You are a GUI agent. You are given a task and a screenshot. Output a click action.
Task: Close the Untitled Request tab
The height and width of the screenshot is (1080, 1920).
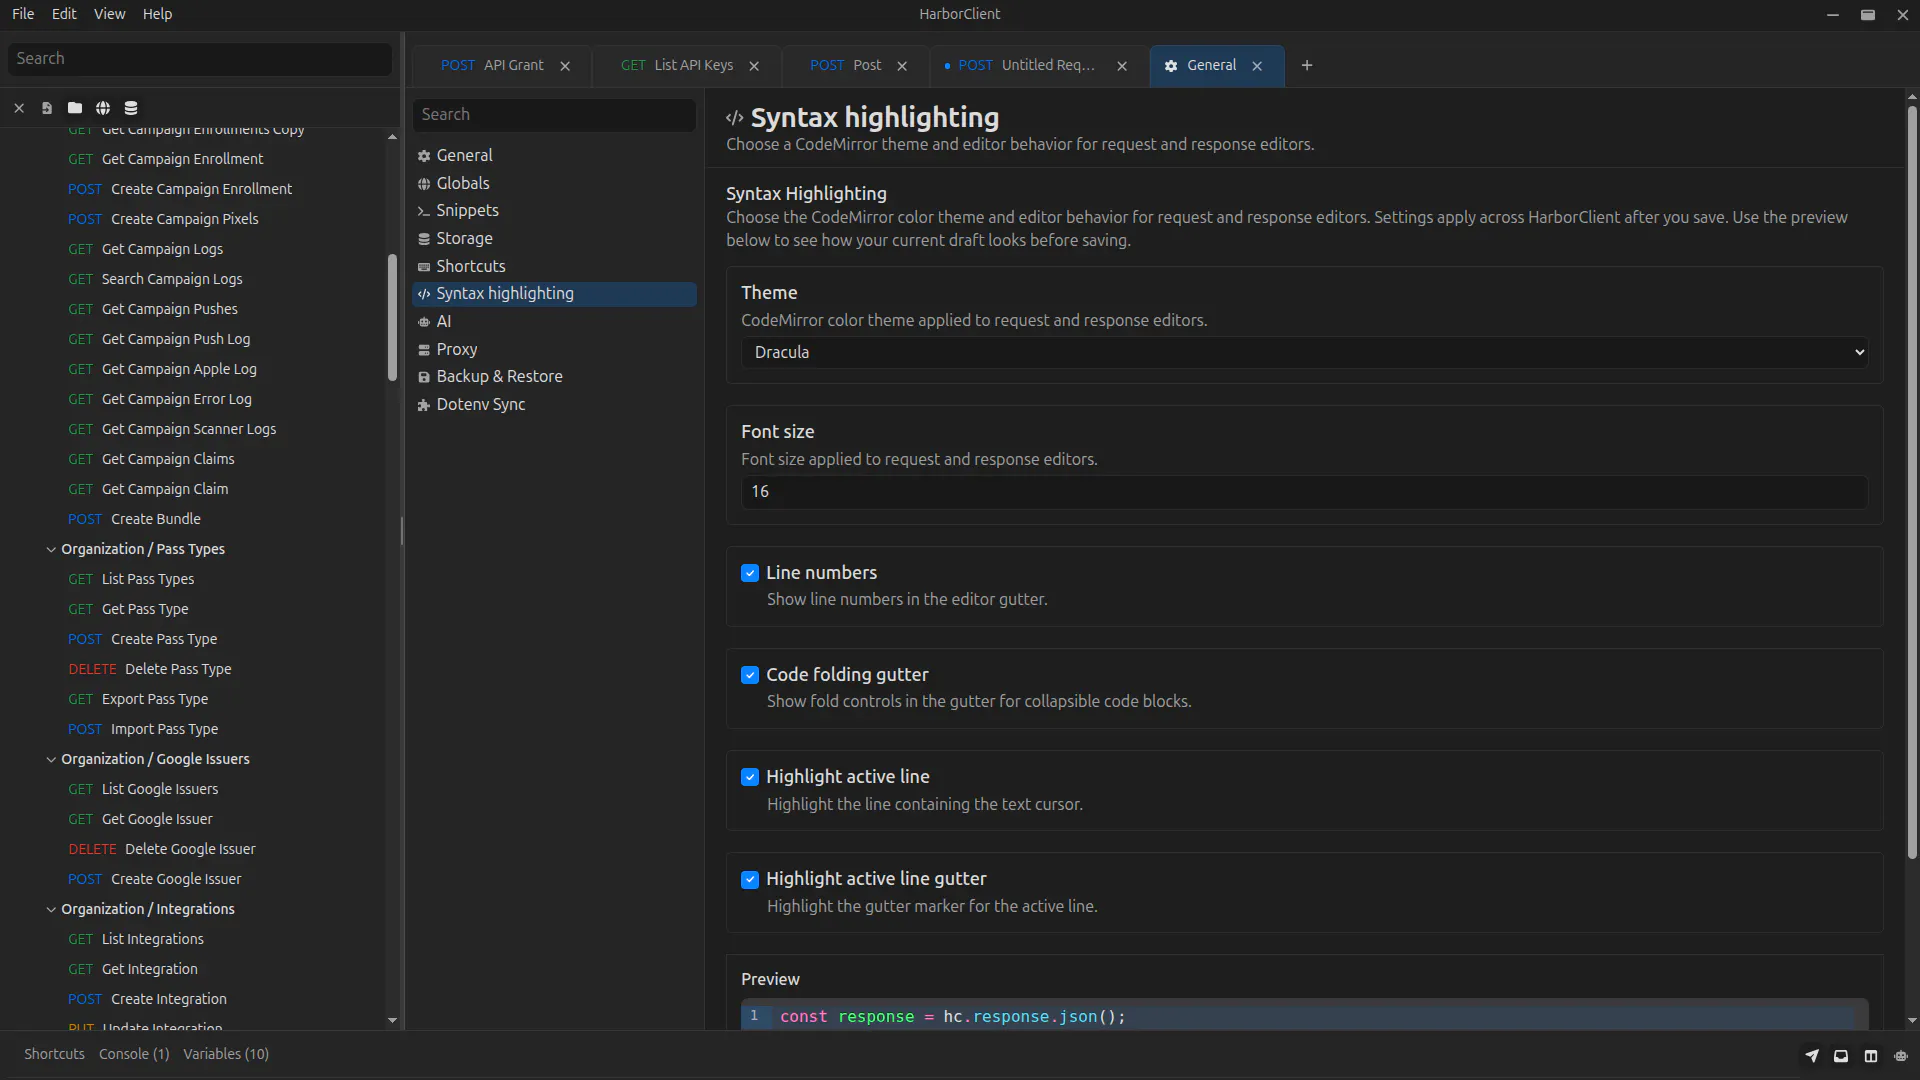[1122, 66]
